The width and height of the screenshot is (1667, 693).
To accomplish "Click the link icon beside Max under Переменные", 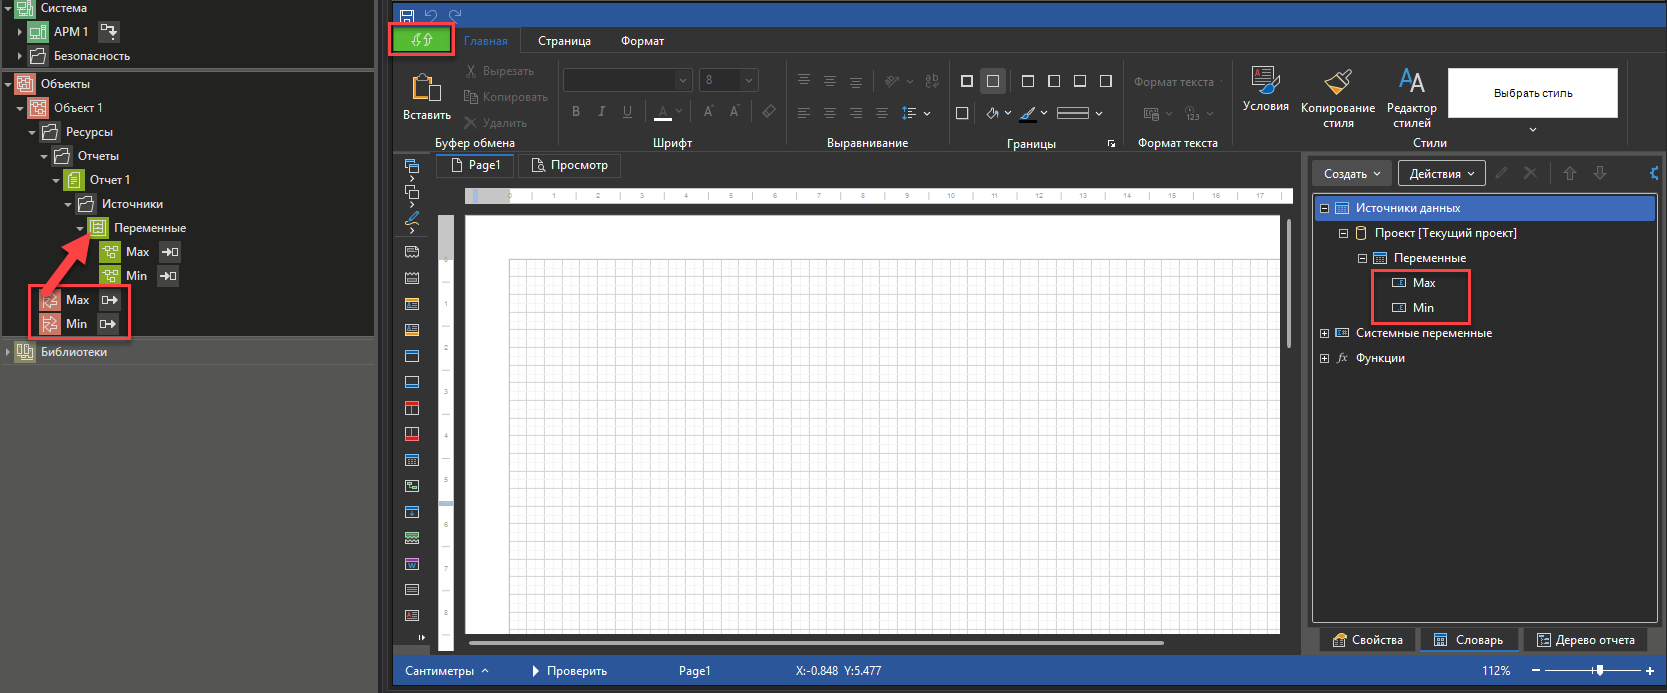I will tap(170, 252).
